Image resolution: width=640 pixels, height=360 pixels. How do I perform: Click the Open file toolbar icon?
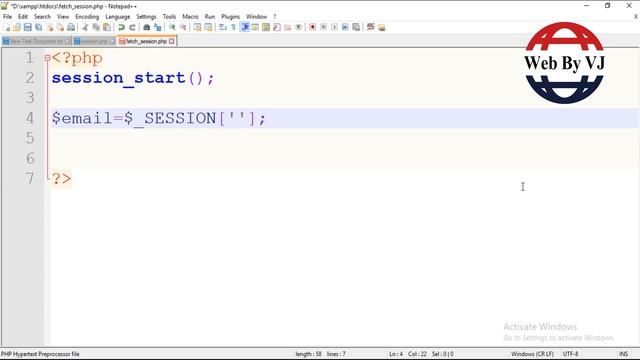coord(17,27)
